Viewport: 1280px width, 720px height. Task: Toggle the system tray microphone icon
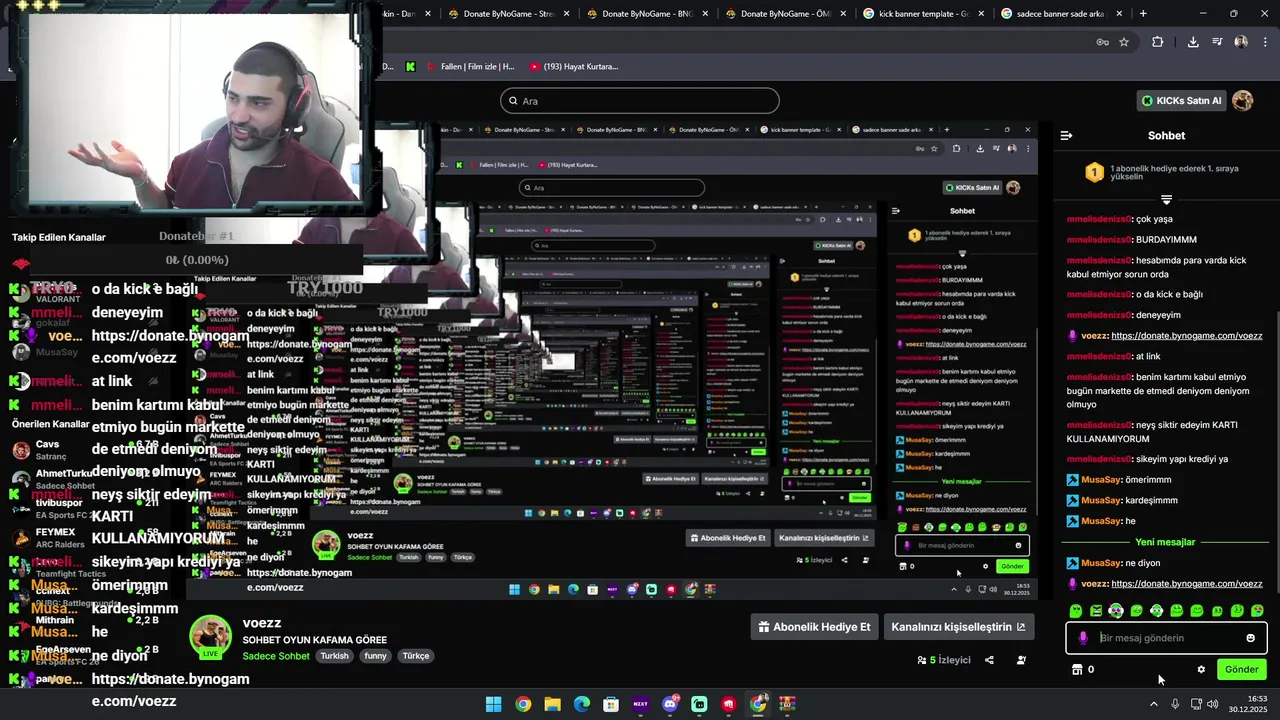[1175, 704]
